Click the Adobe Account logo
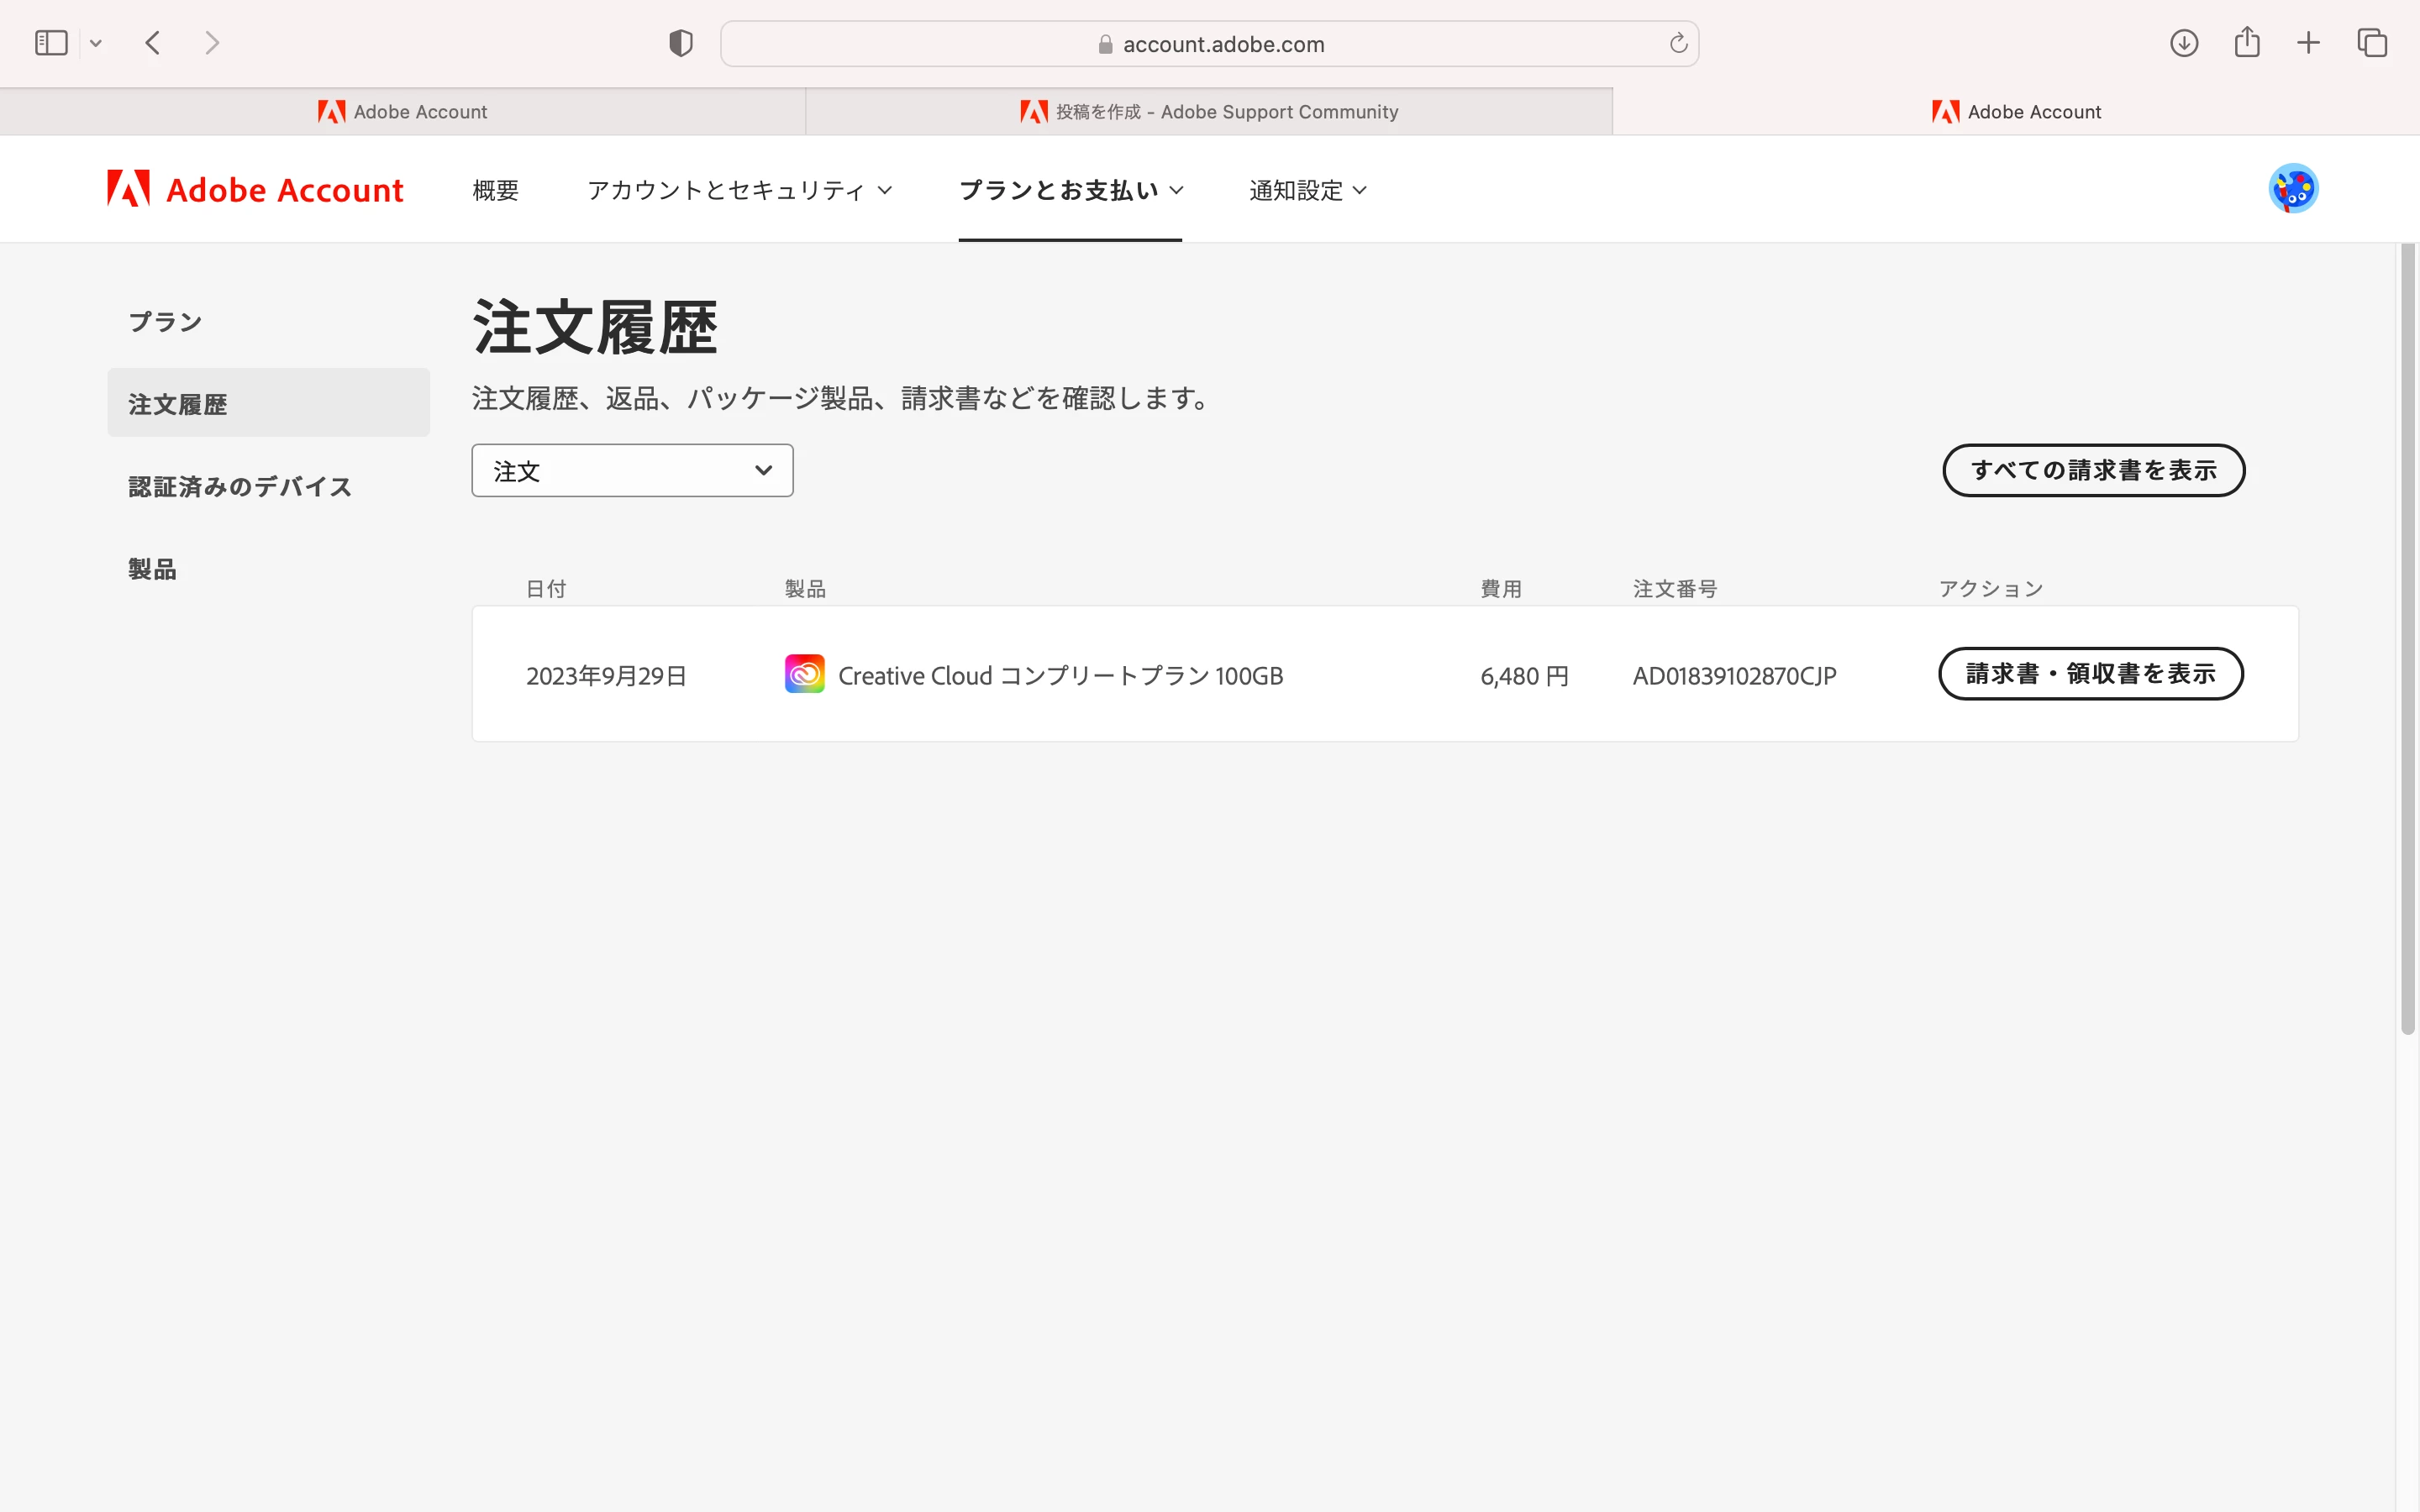 255,189
